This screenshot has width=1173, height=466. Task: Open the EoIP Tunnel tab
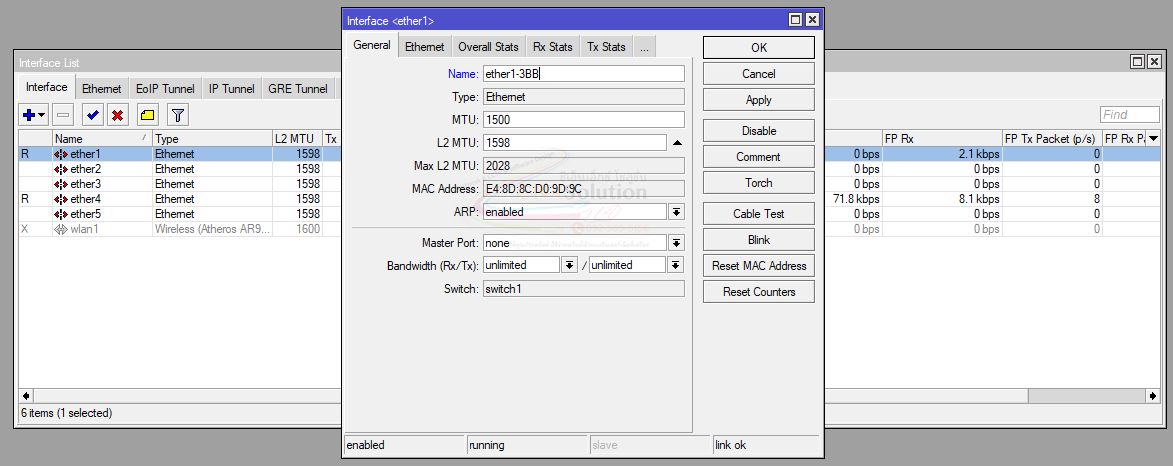coord(165,88)
